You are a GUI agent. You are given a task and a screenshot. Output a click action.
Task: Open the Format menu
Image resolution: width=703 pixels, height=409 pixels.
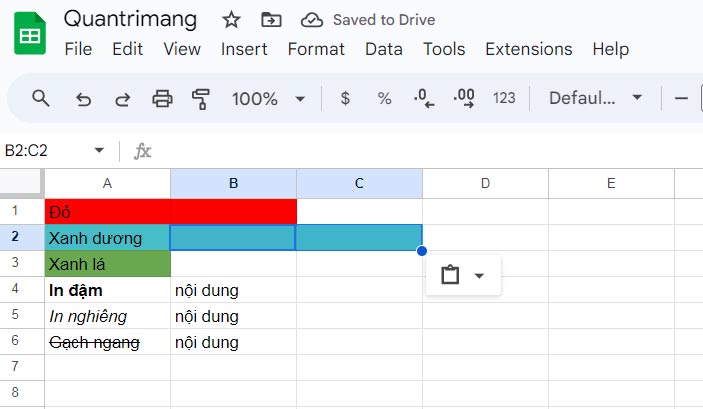(x=316, y=49)
